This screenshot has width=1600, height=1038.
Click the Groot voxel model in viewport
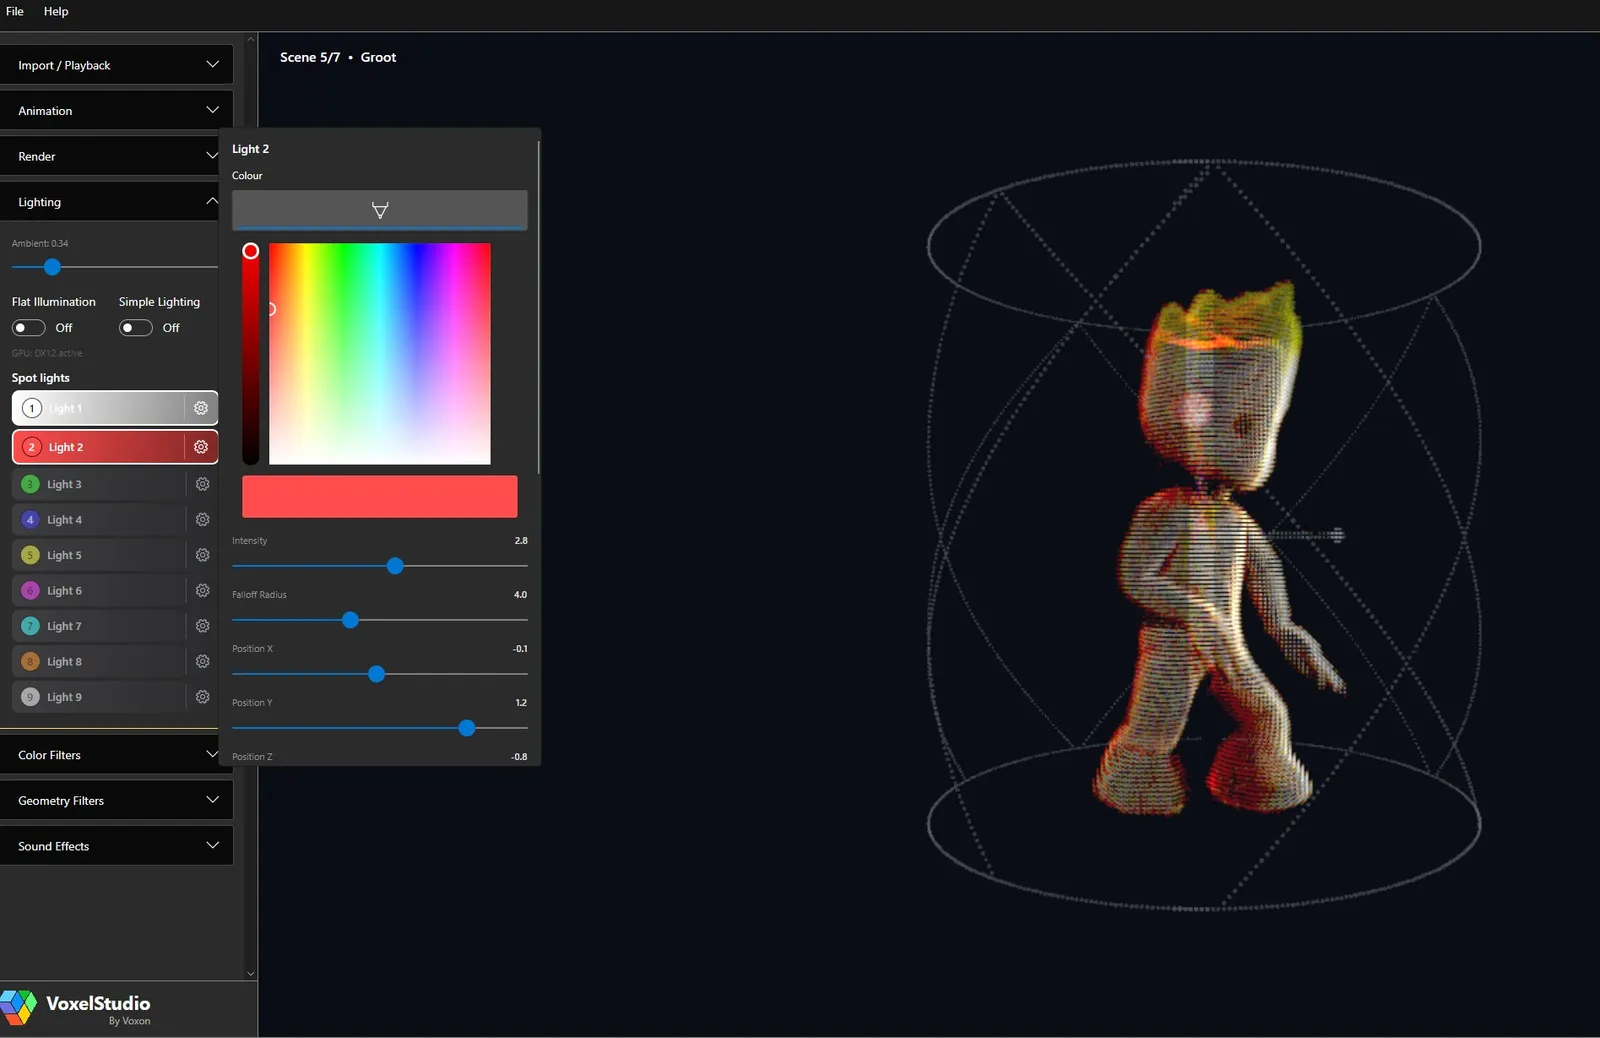point(1218,550)
